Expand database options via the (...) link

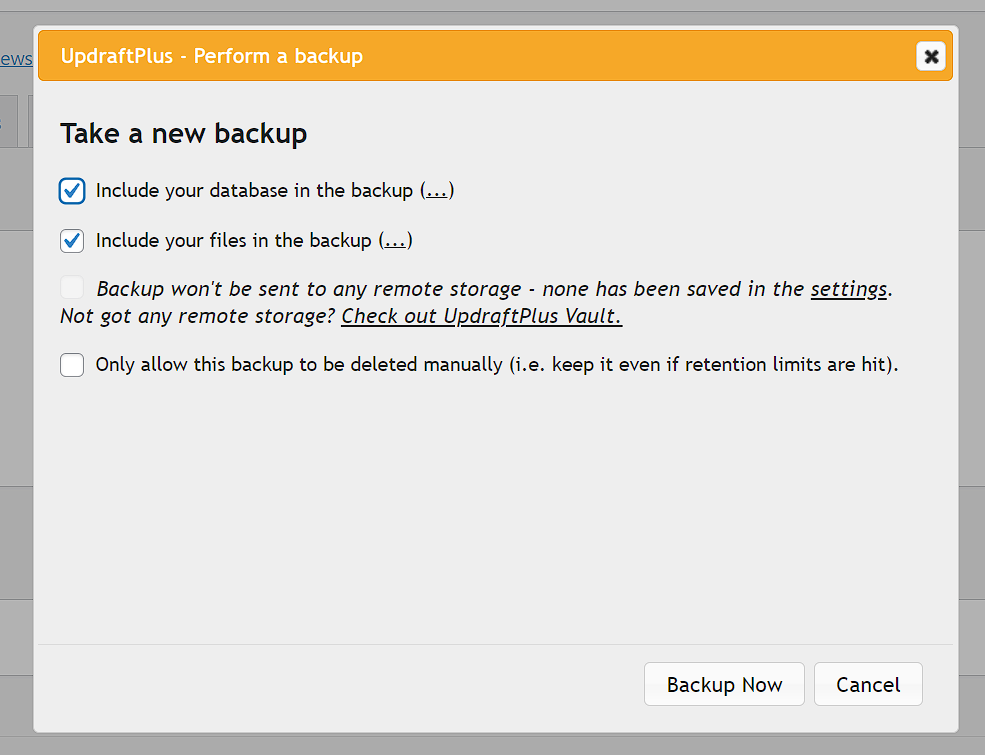point(437,191)
